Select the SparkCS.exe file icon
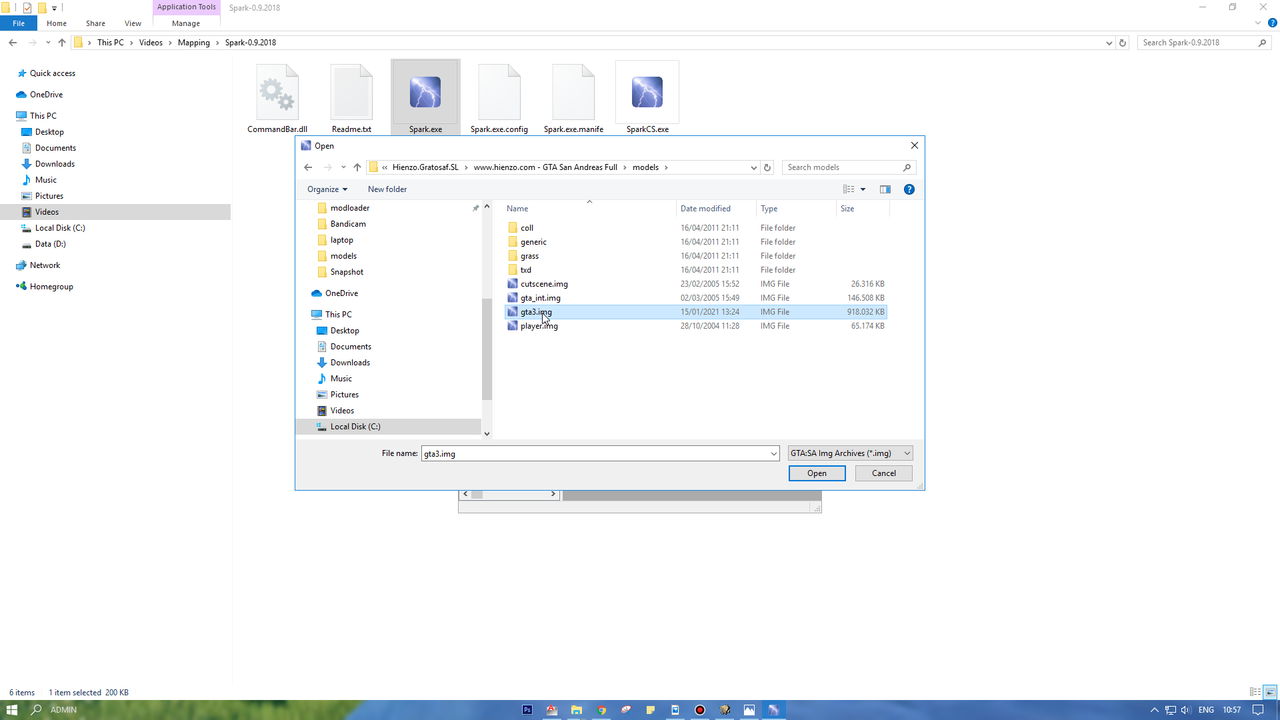This screenshot has width=1280, height=720. point(647,92)
